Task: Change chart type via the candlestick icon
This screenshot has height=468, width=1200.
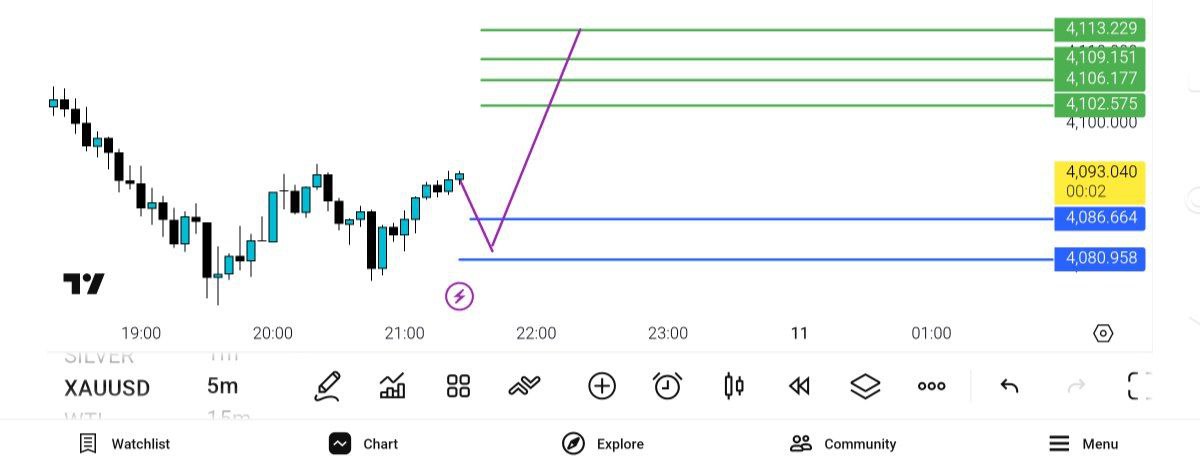Action: pos(733,386)
